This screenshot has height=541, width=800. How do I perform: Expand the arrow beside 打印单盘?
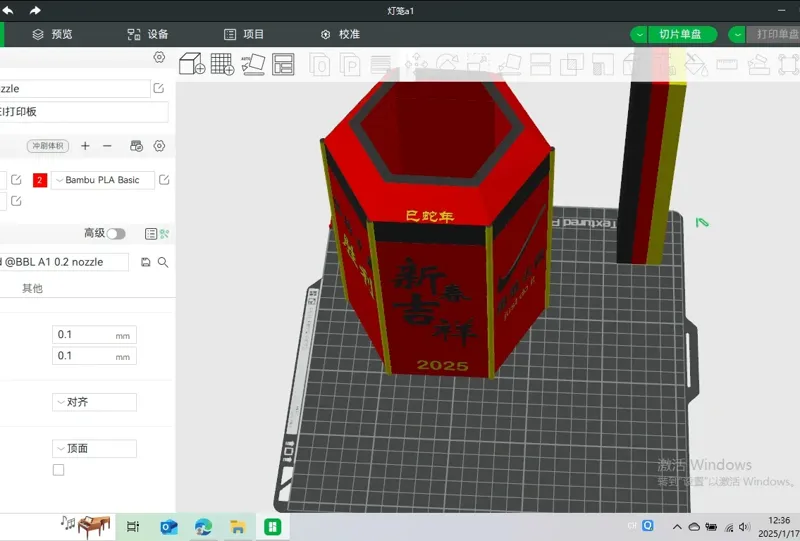(737, 34)
